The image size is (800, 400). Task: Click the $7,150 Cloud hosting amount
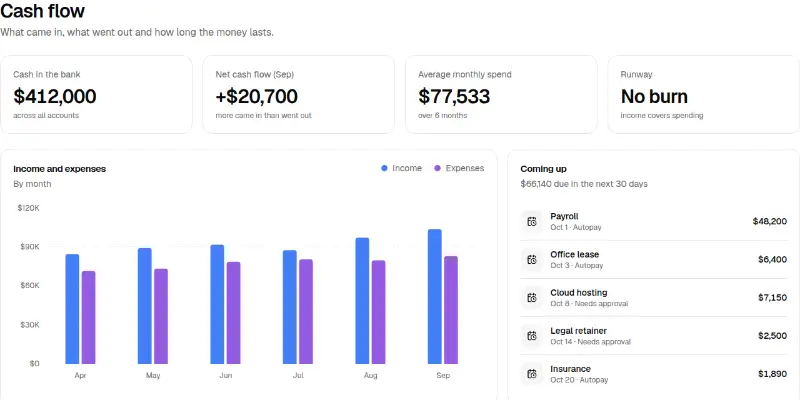pyautogui.click(x=772, y=297)
